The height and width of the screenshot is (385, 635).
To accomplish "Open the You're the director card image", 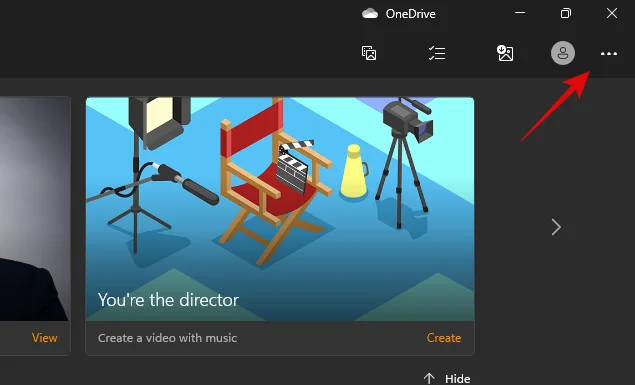I will pos(280,209).
